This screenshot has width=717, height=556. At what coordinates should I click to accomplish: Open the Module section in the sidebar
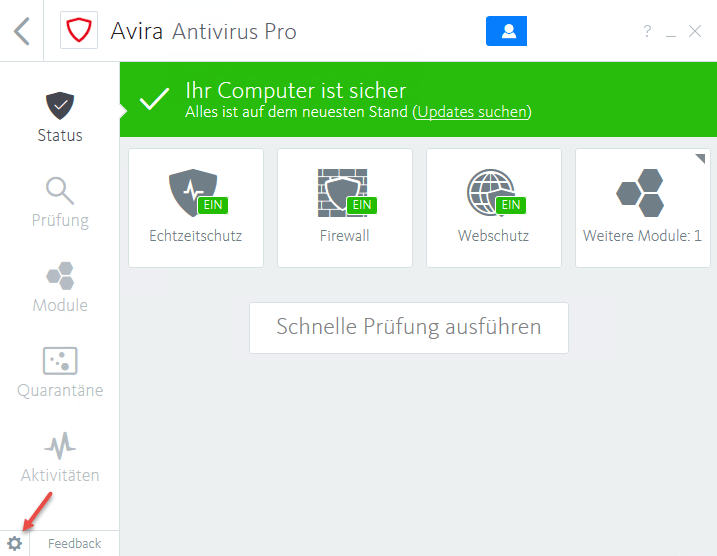tap(60, 287)
